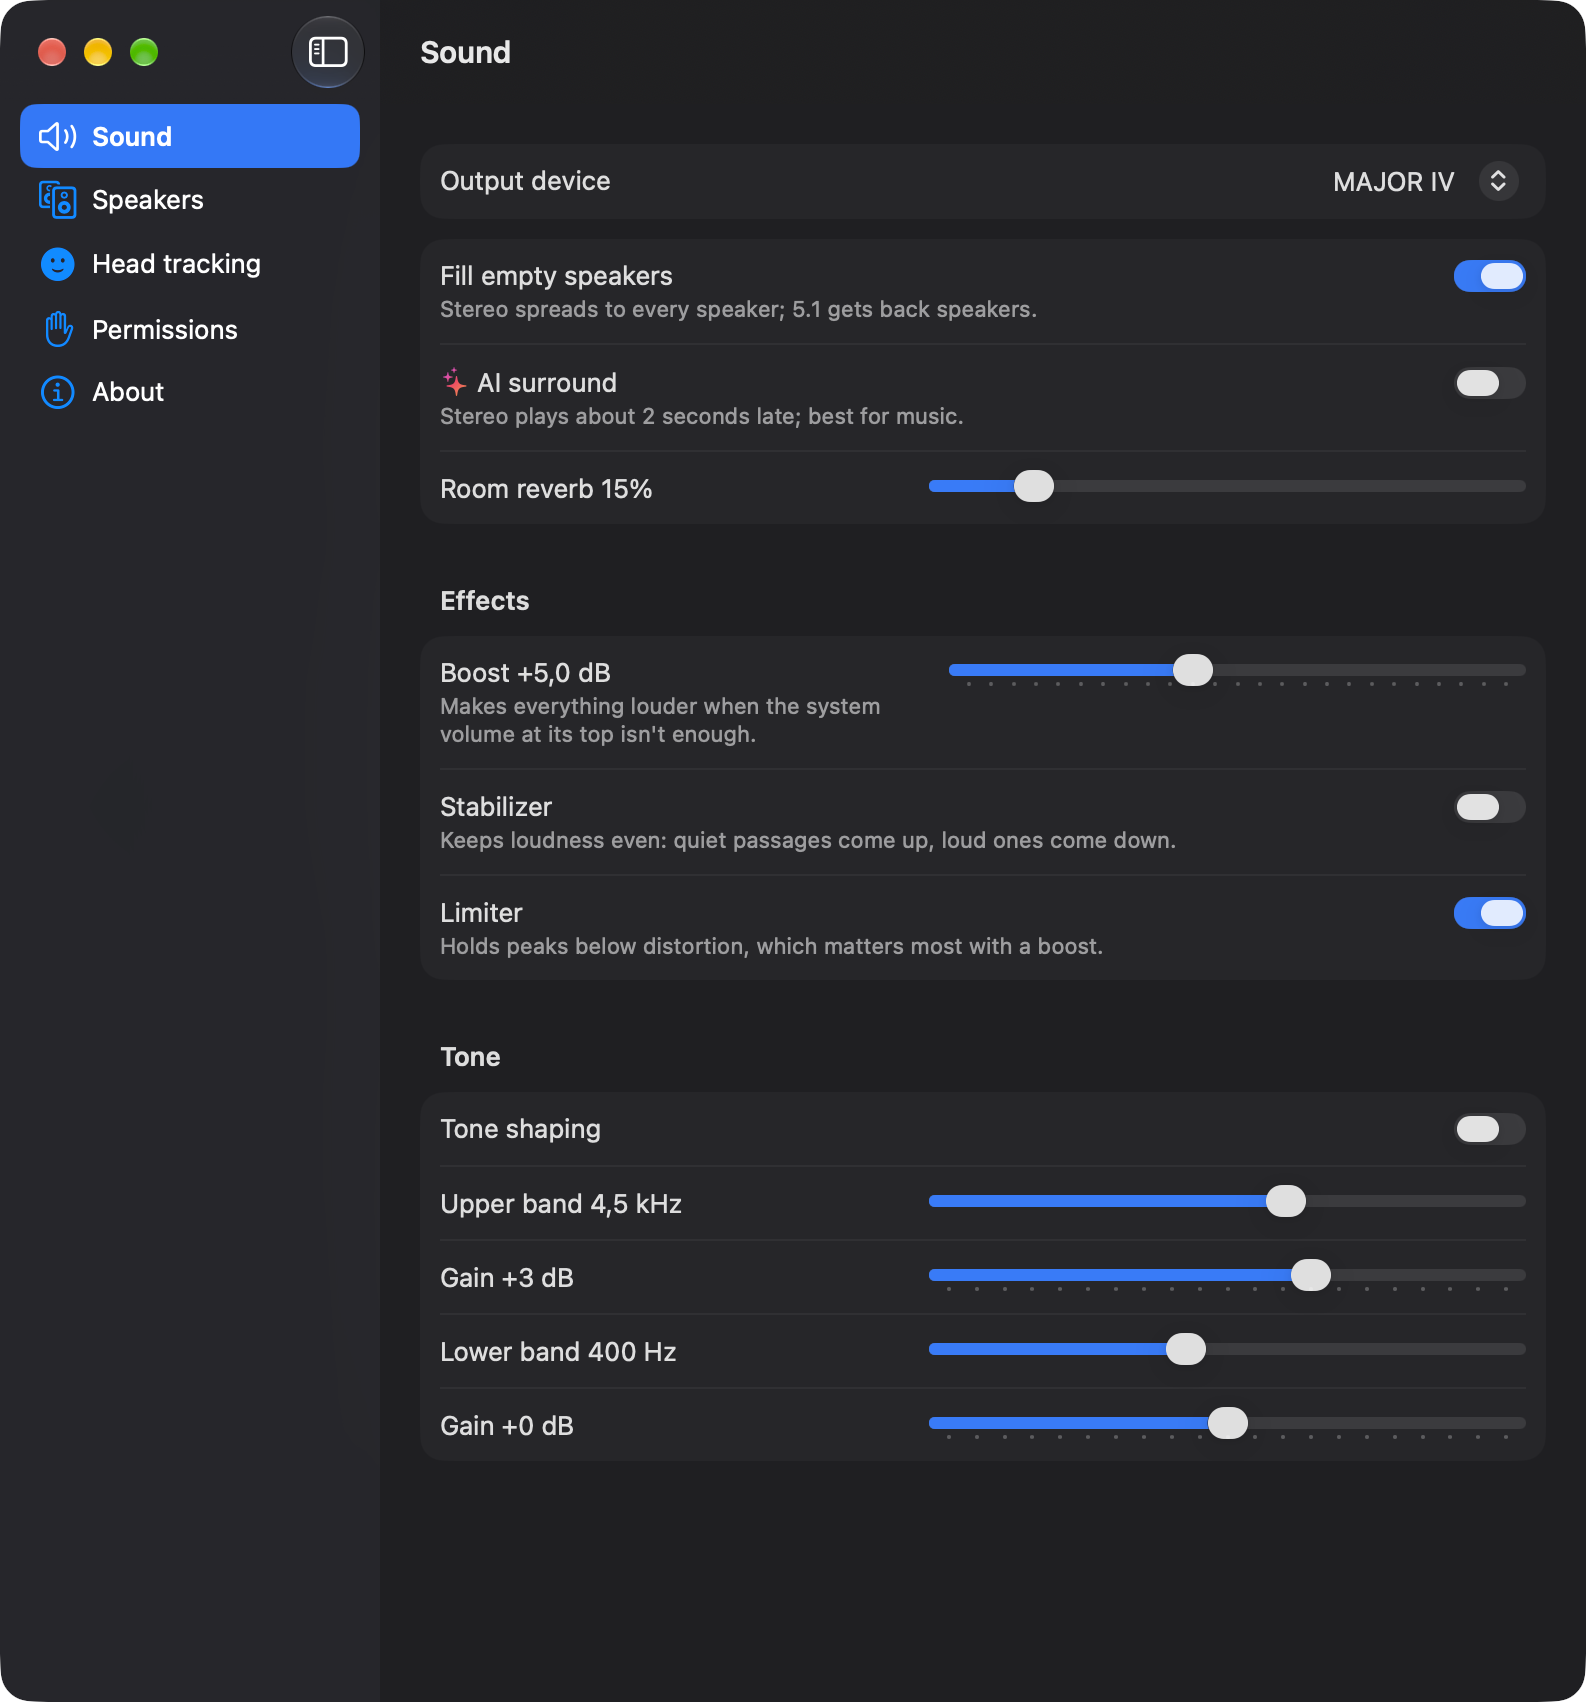Open the About section
The image size is (1586, 1702).
pos(190,392)
